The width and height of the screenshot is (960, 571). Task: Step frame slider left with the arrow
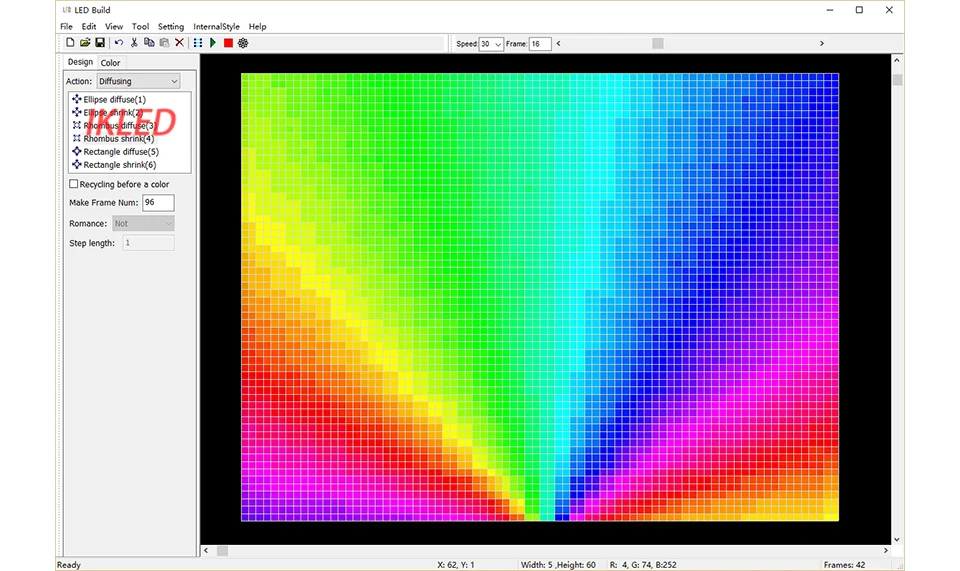(558, 43)
